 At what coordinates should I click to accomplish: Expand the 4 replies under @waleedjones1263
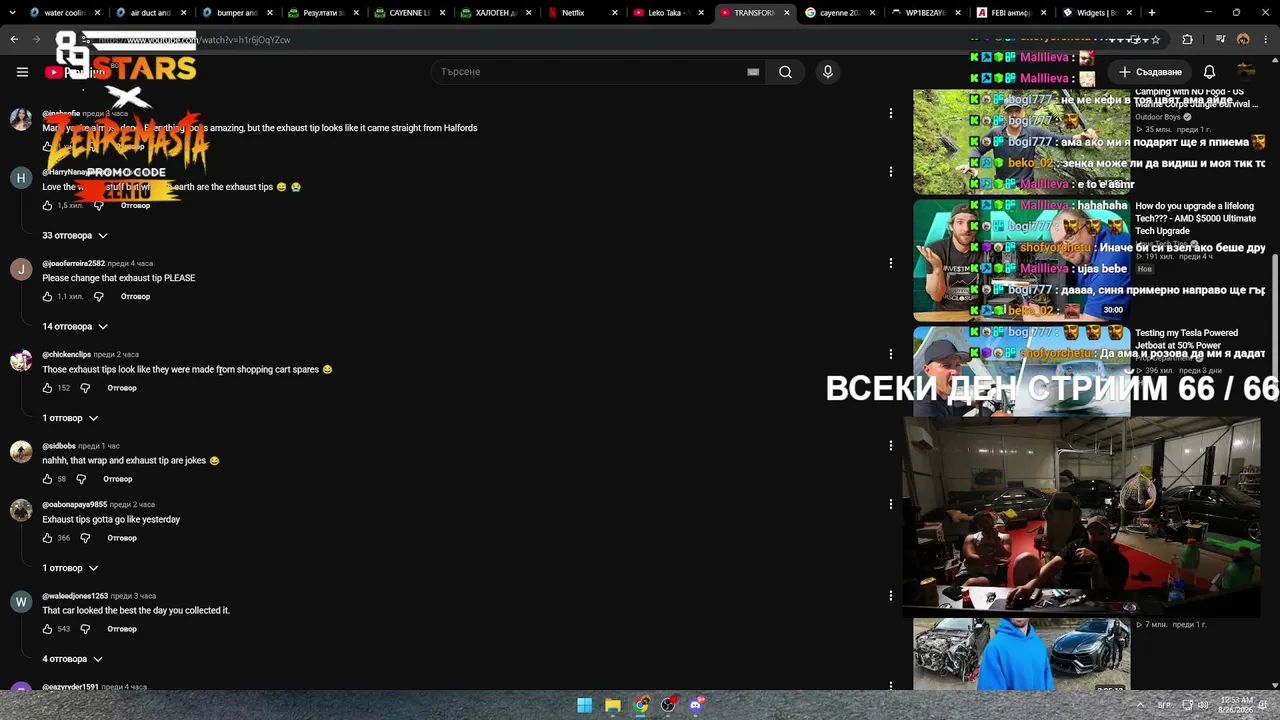coord(72,659)
